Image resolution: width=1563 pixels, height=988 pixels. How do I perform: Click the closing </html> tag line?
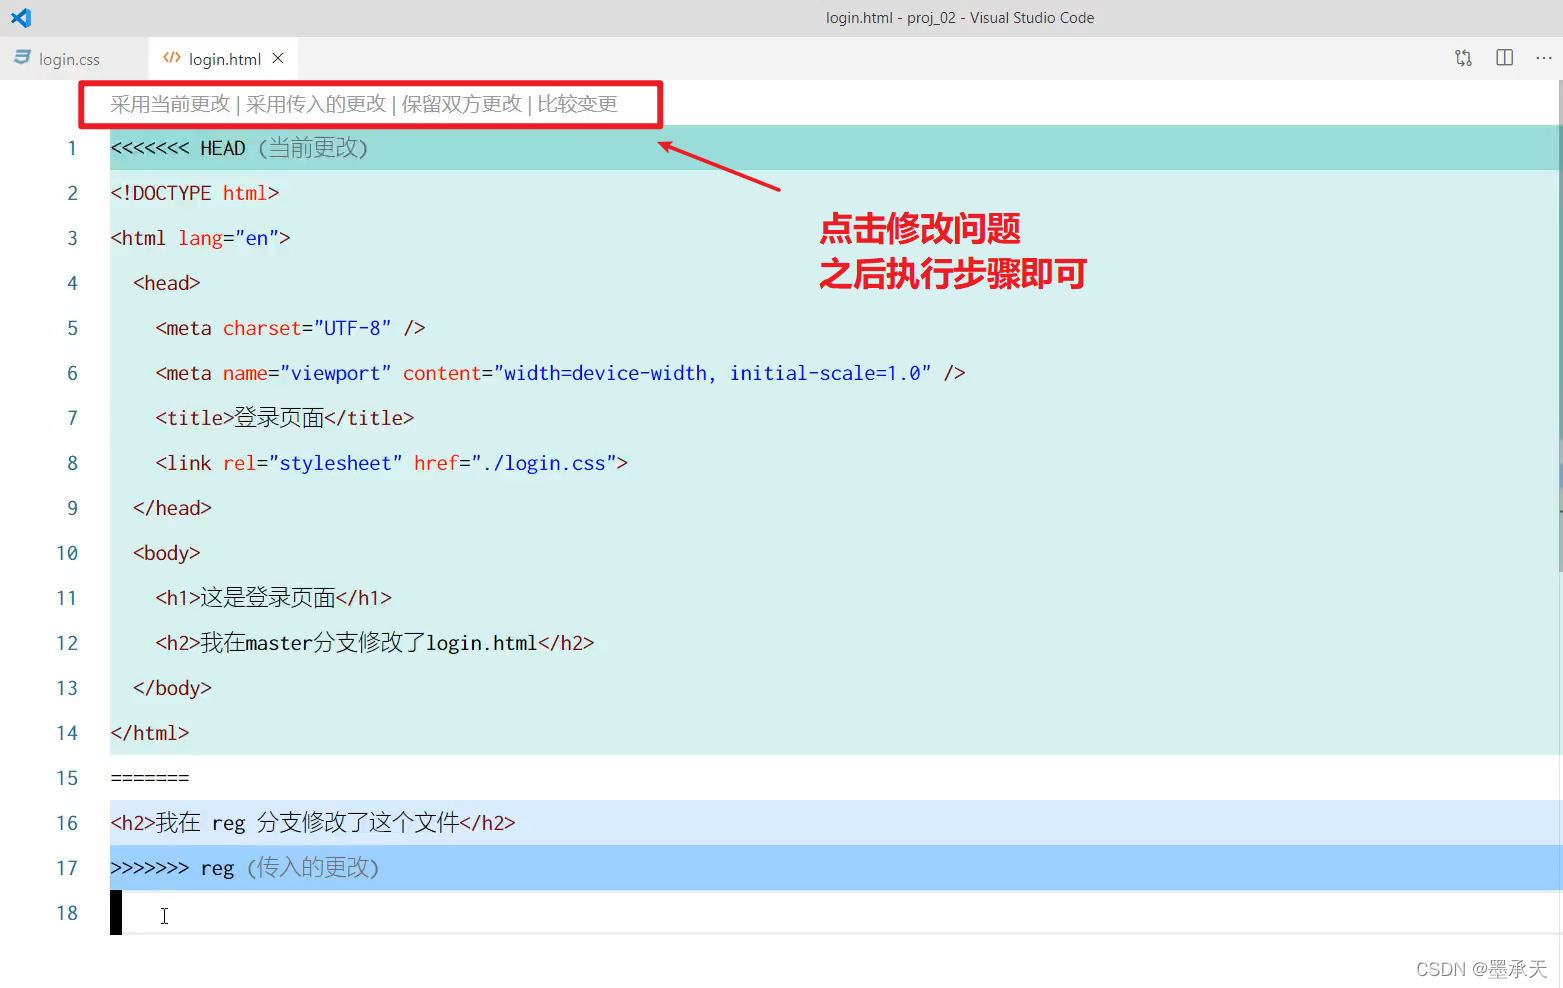click(x=835, y=733)
